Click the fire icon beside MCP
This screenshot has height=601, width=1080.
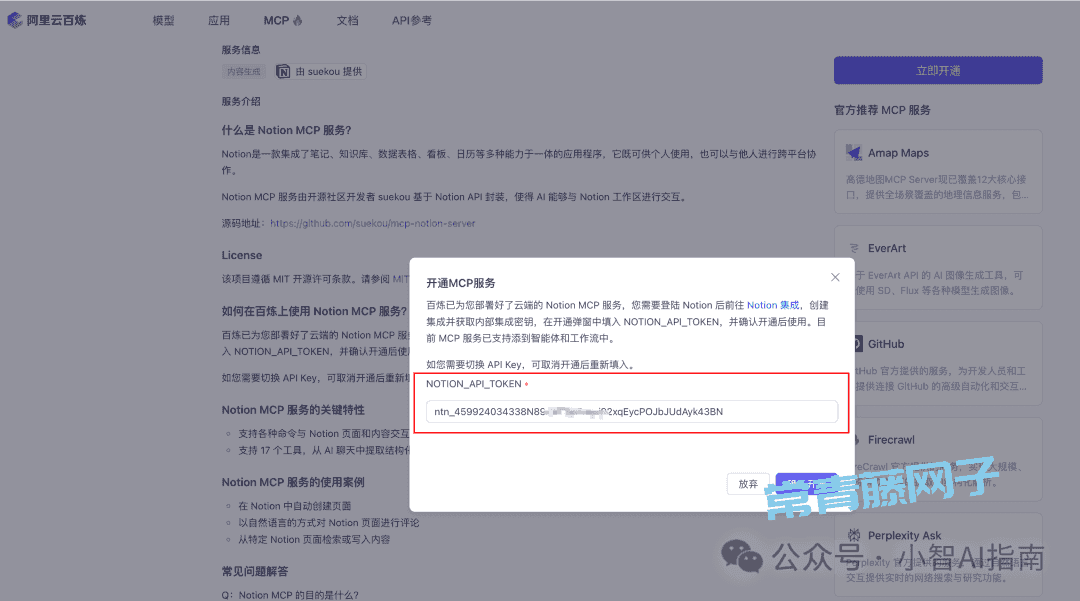[x=298, y=20]
